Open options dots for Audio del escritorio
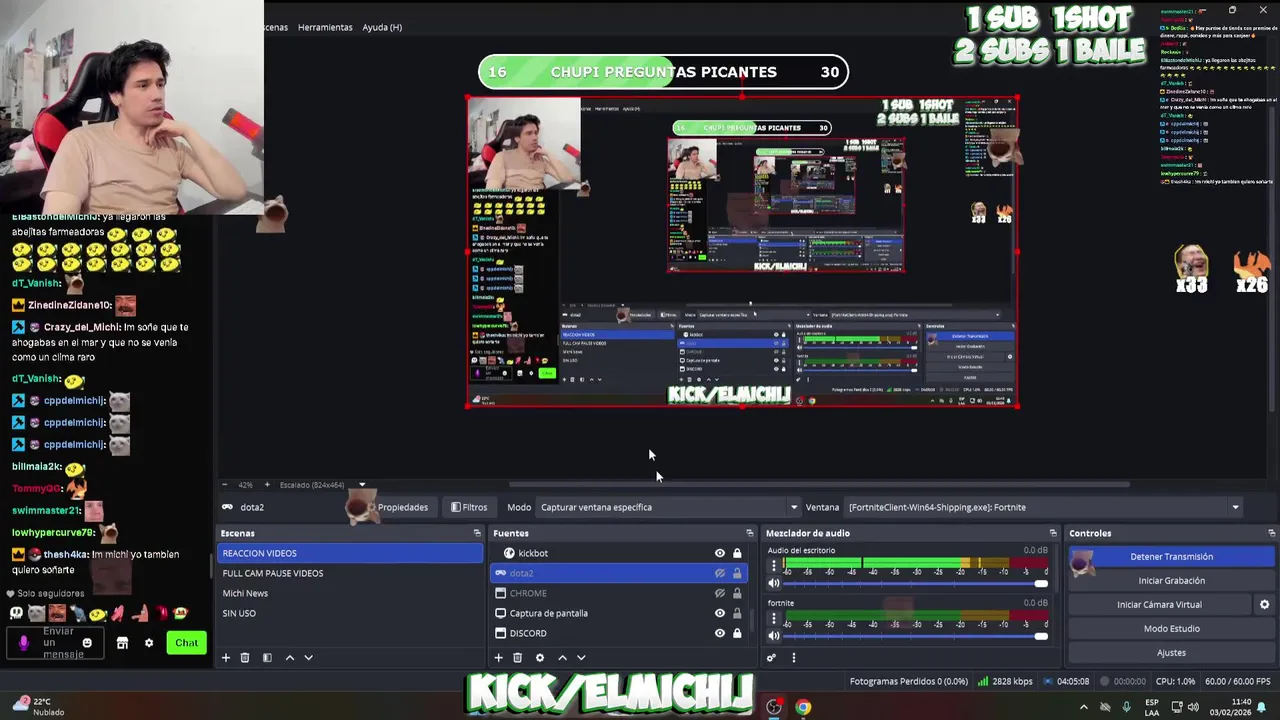 click(x=773, y=566)
